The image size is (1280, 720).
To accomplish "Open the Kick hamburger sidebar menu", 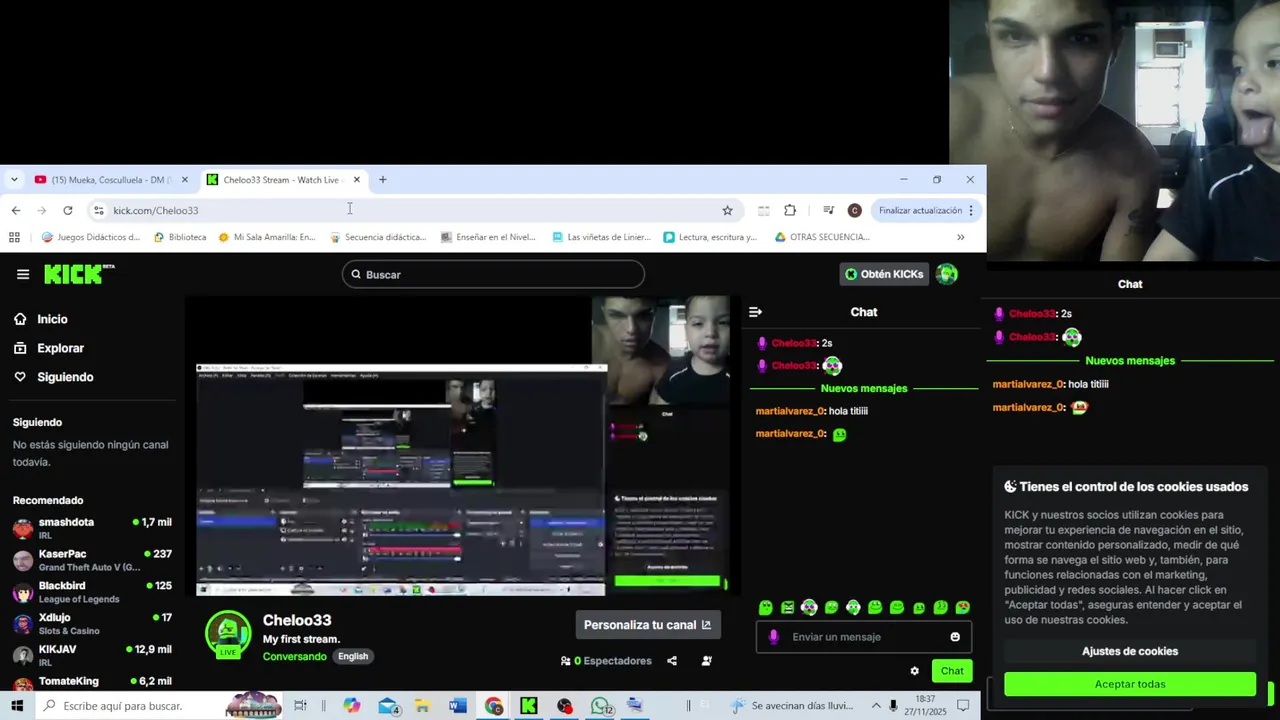I will coord(22,274).
